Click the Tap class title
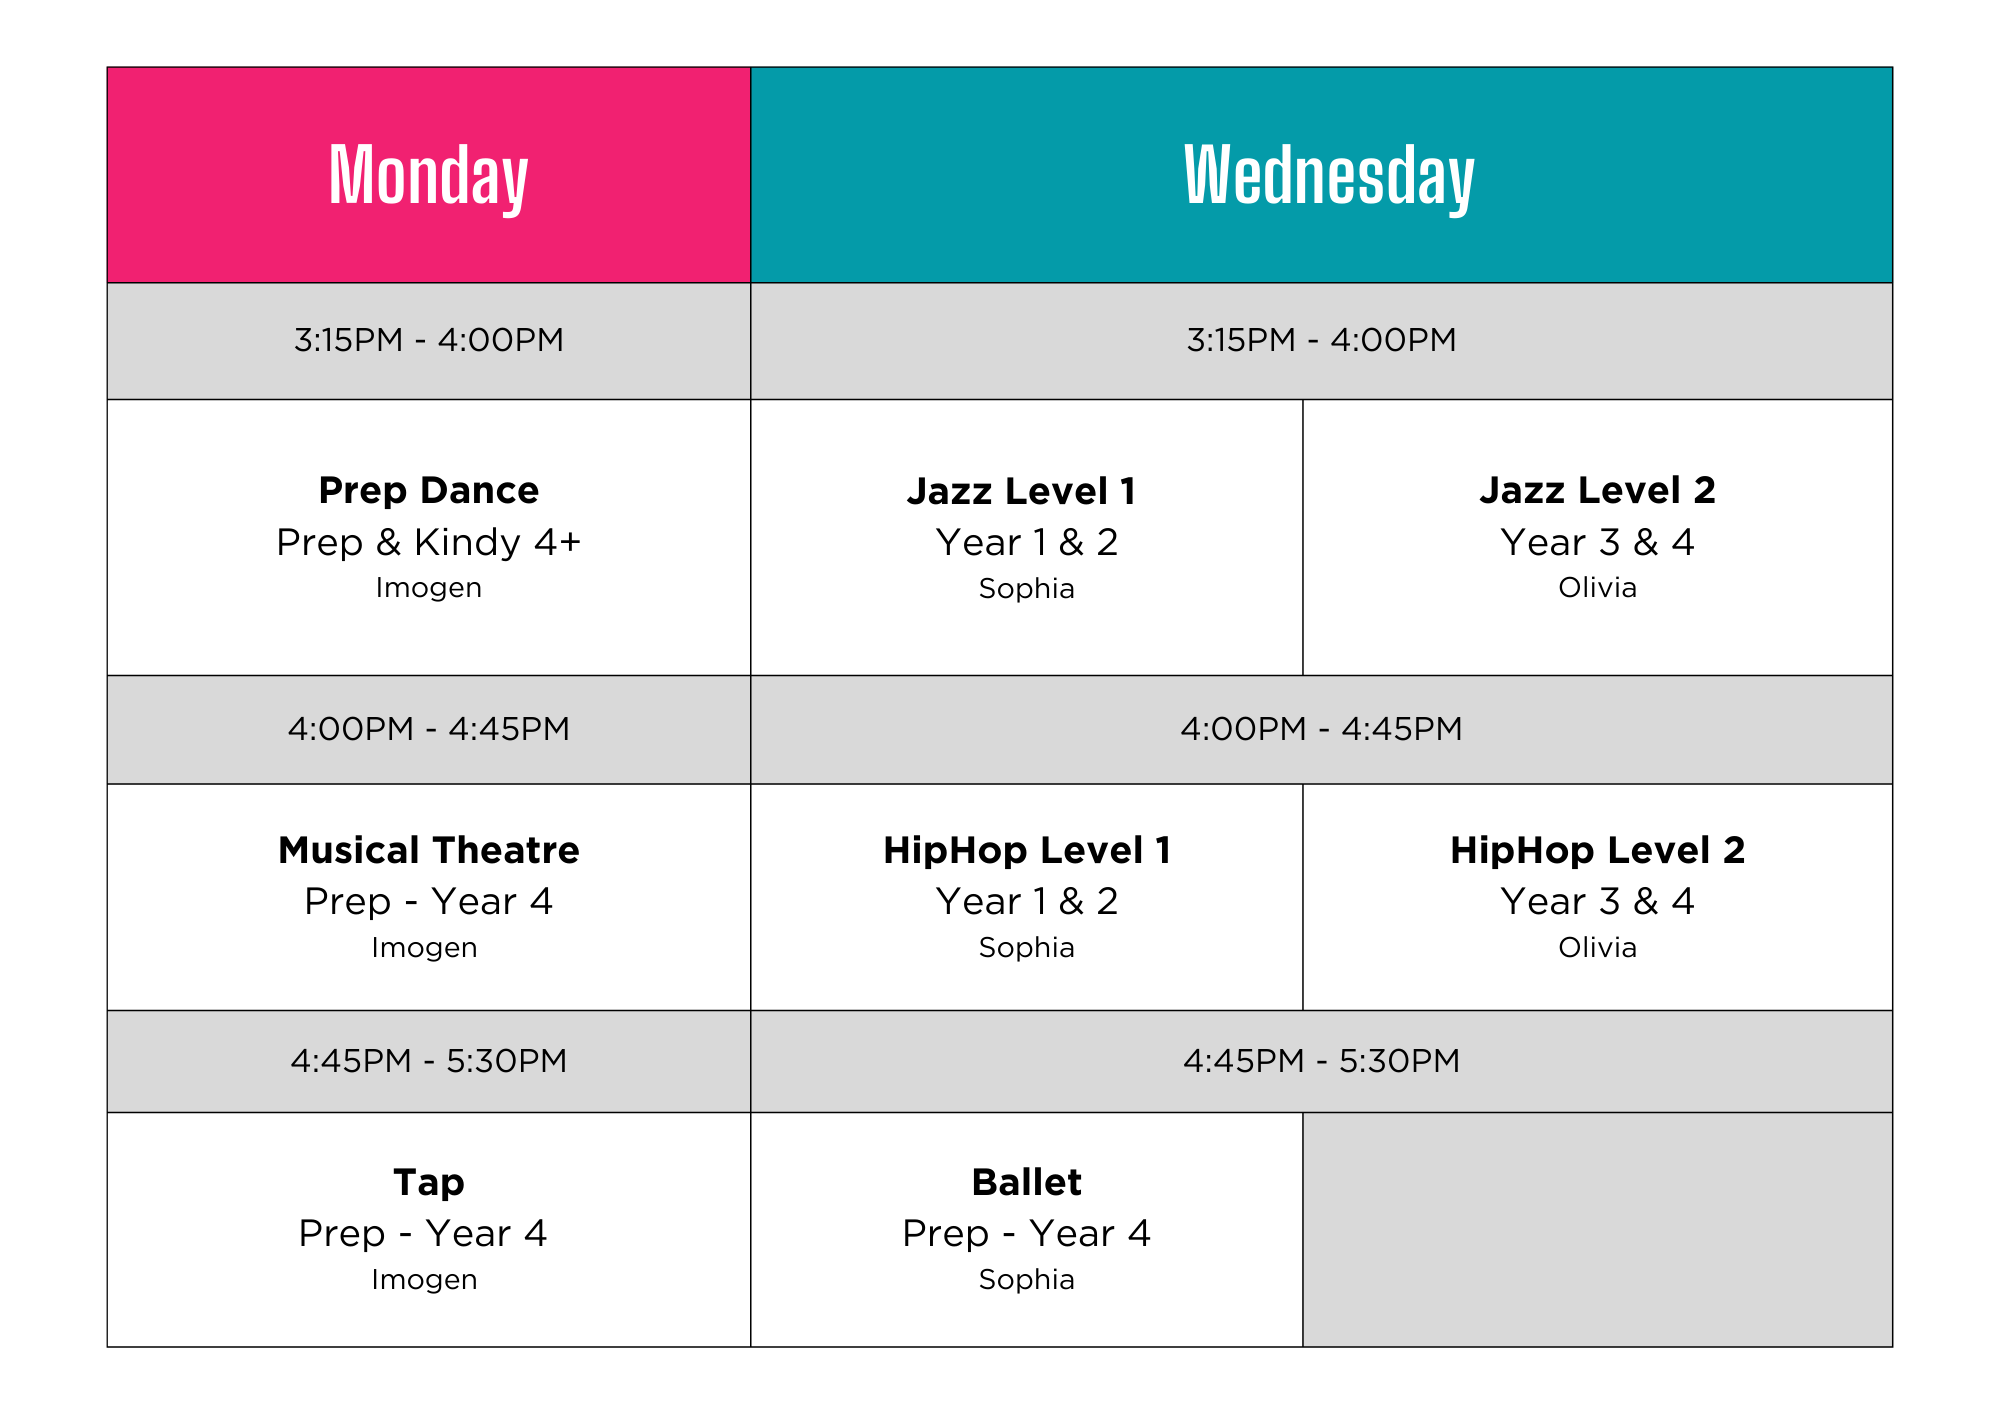2000x1414 pixels. [428, 1183]
